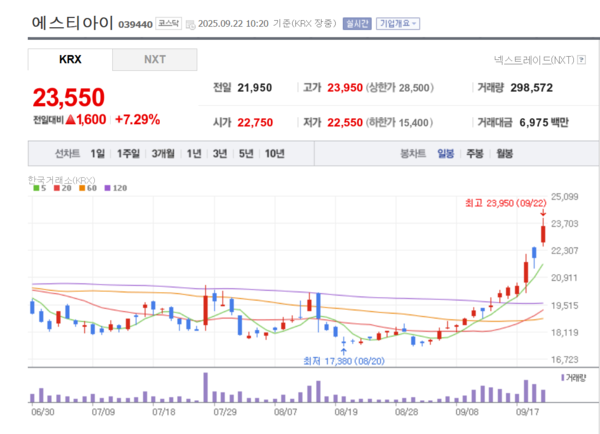Image resolution: width=600 pixels, height=434 pixels.
Task: Click the 전일 value 21,950
Action: (x=255, y=88)
